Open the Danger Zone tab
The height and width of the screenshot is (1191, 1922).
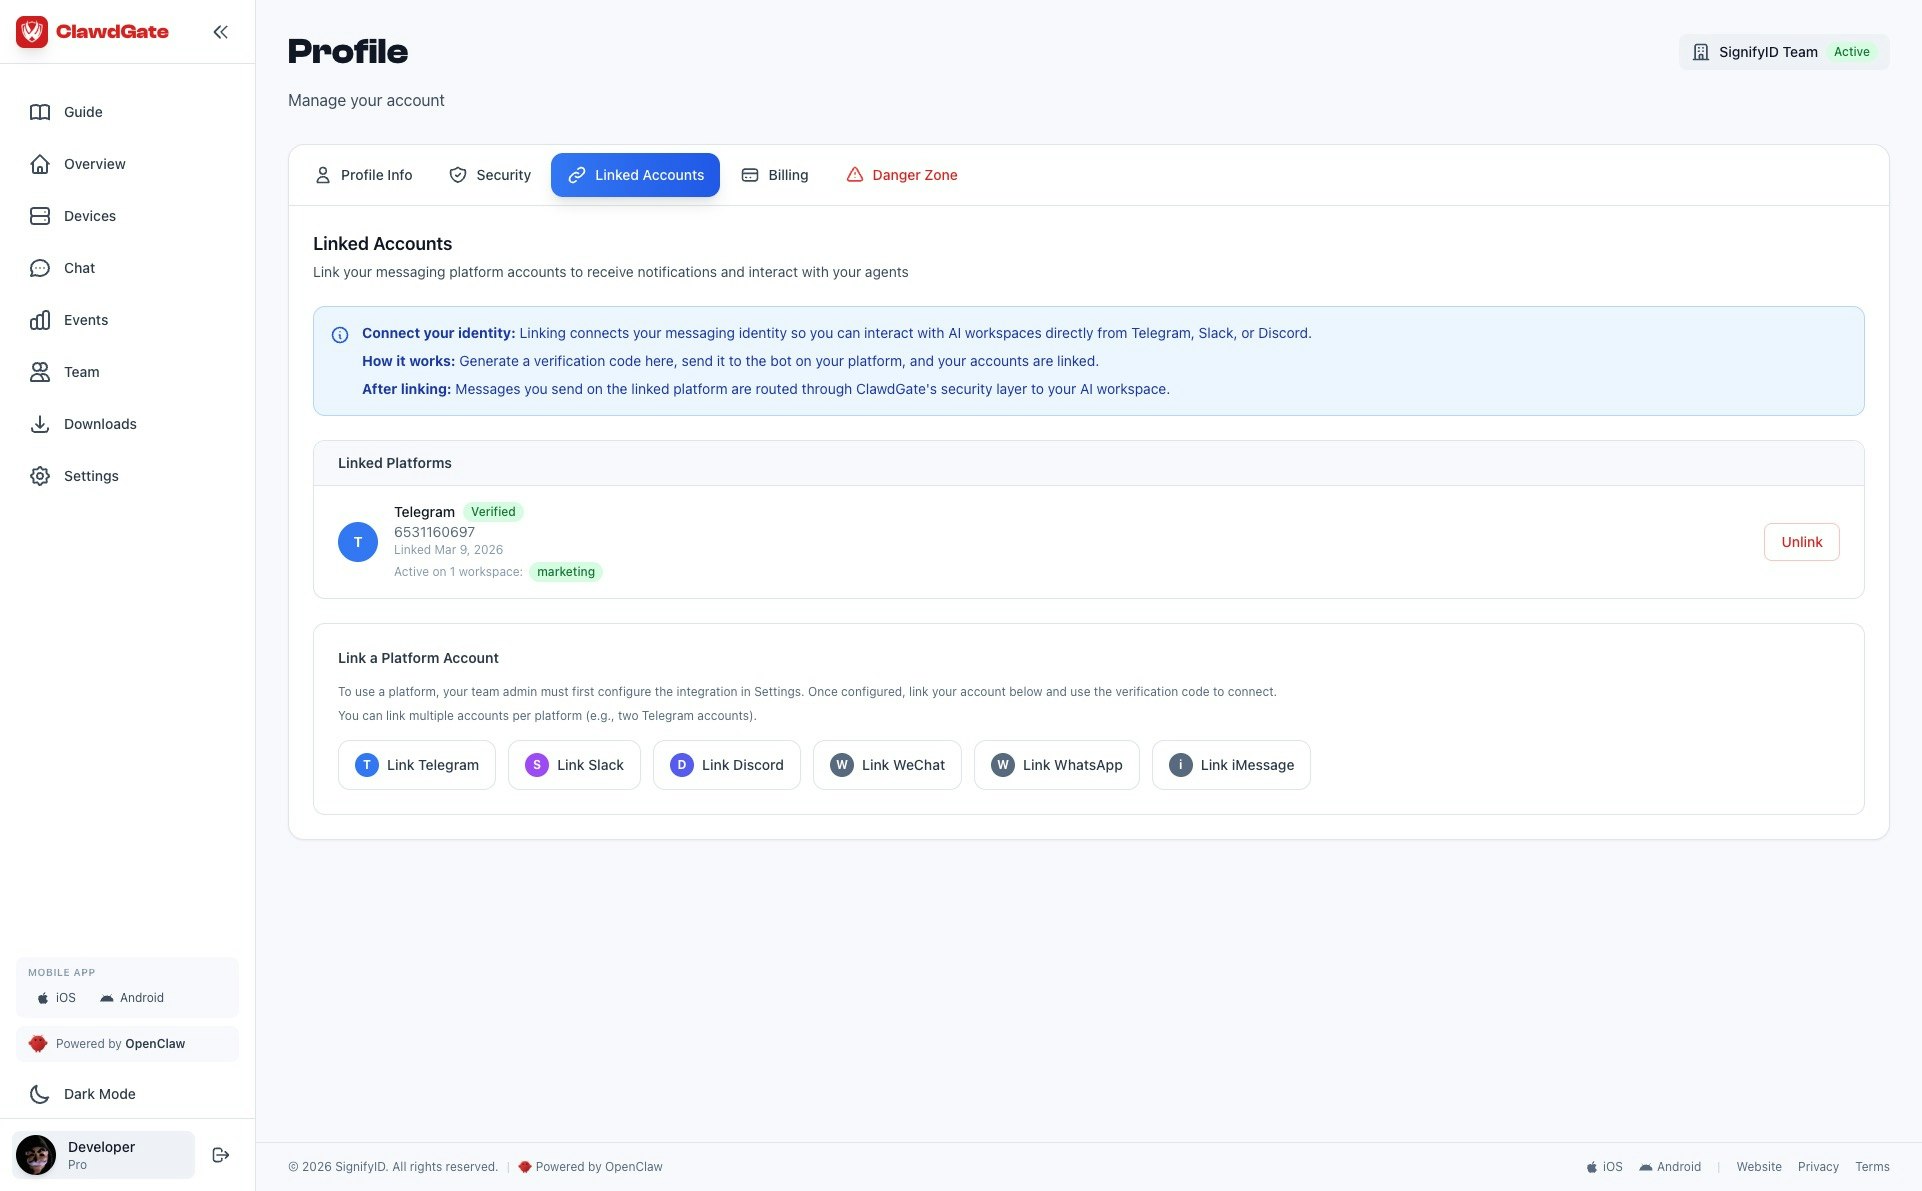902,175
